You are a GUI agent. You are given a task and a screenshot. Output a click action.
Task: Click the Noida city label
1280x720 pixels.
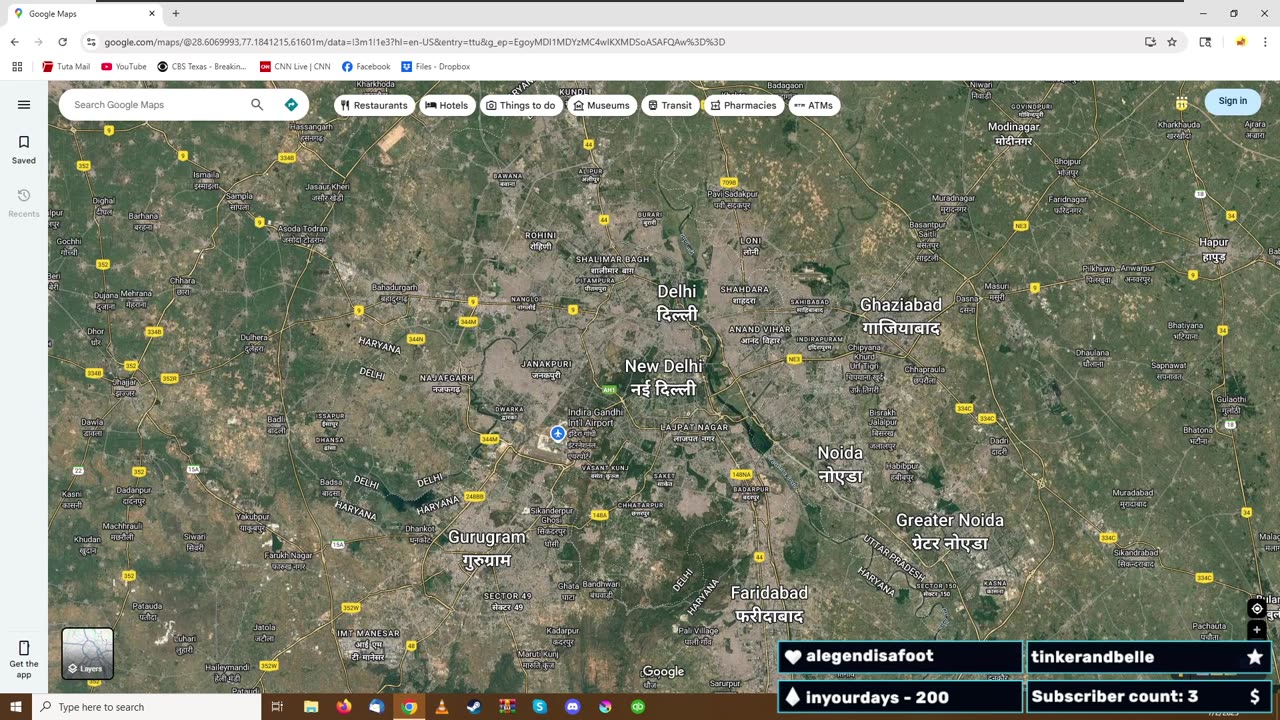[840, 464]
